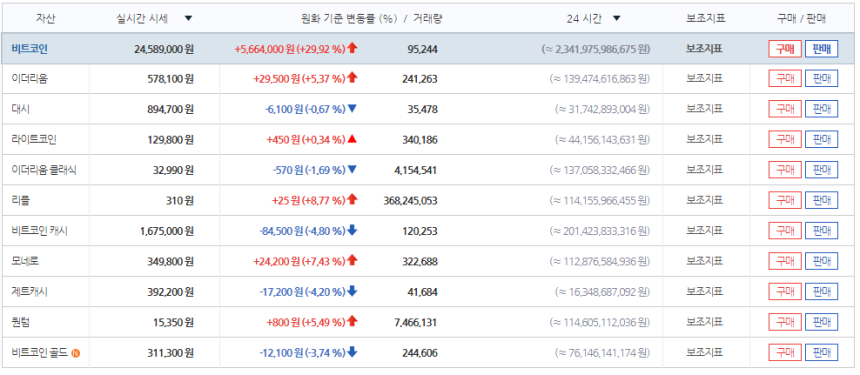Screen dimensions: 860x375
Task: Buy 모네로 via its 구매 button
Action: click(785, 262)
